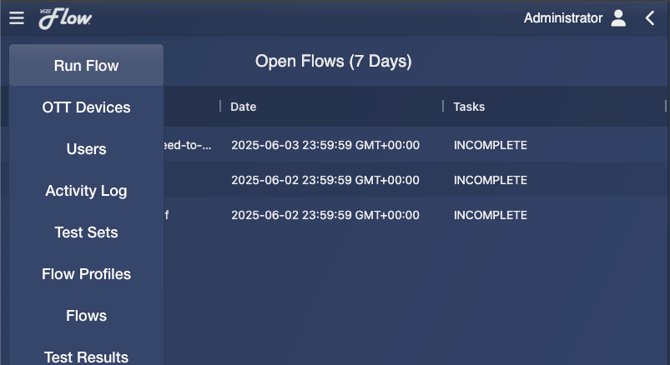670x365 pixels.
Task: Open Flow Profiles menu item
Action: [86, 274]
